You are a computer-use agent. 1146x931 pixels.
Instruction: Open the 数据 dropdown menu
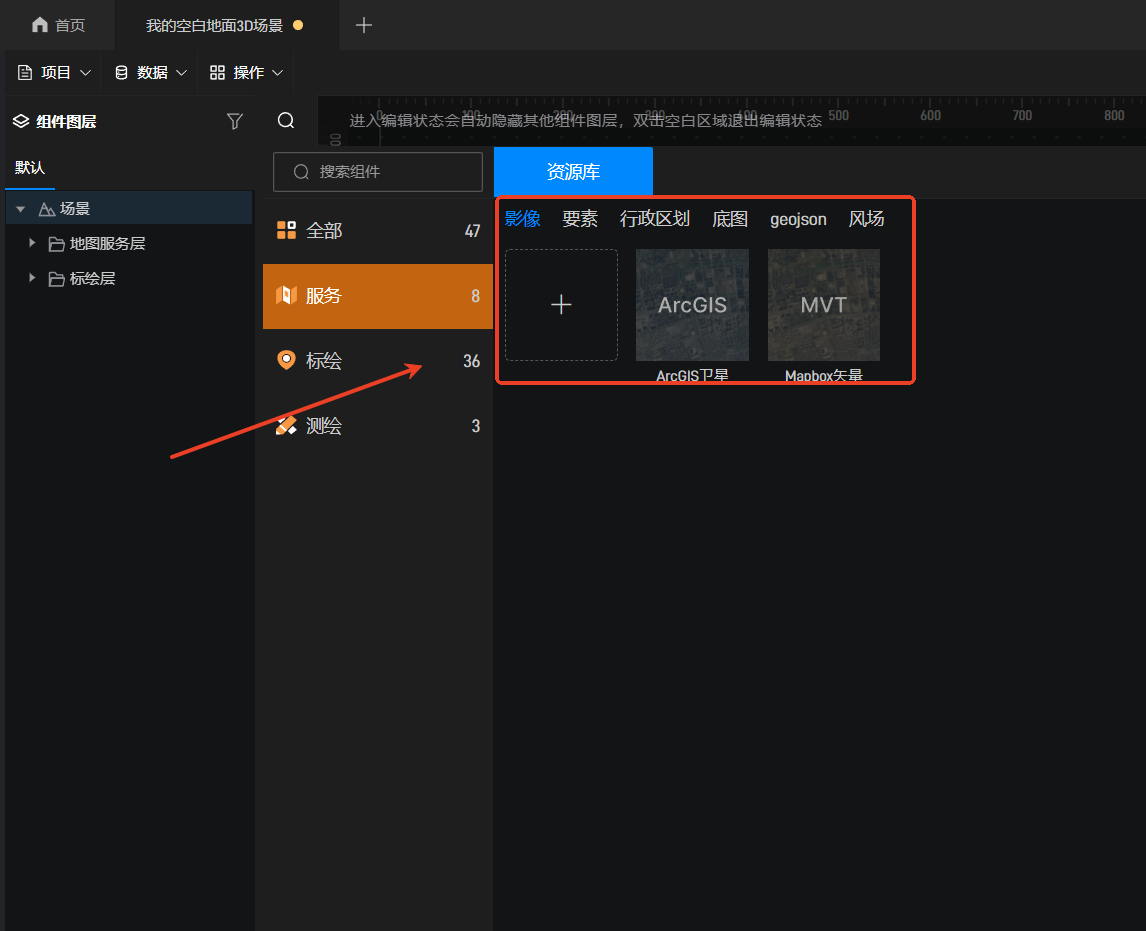tap(151, 73)
